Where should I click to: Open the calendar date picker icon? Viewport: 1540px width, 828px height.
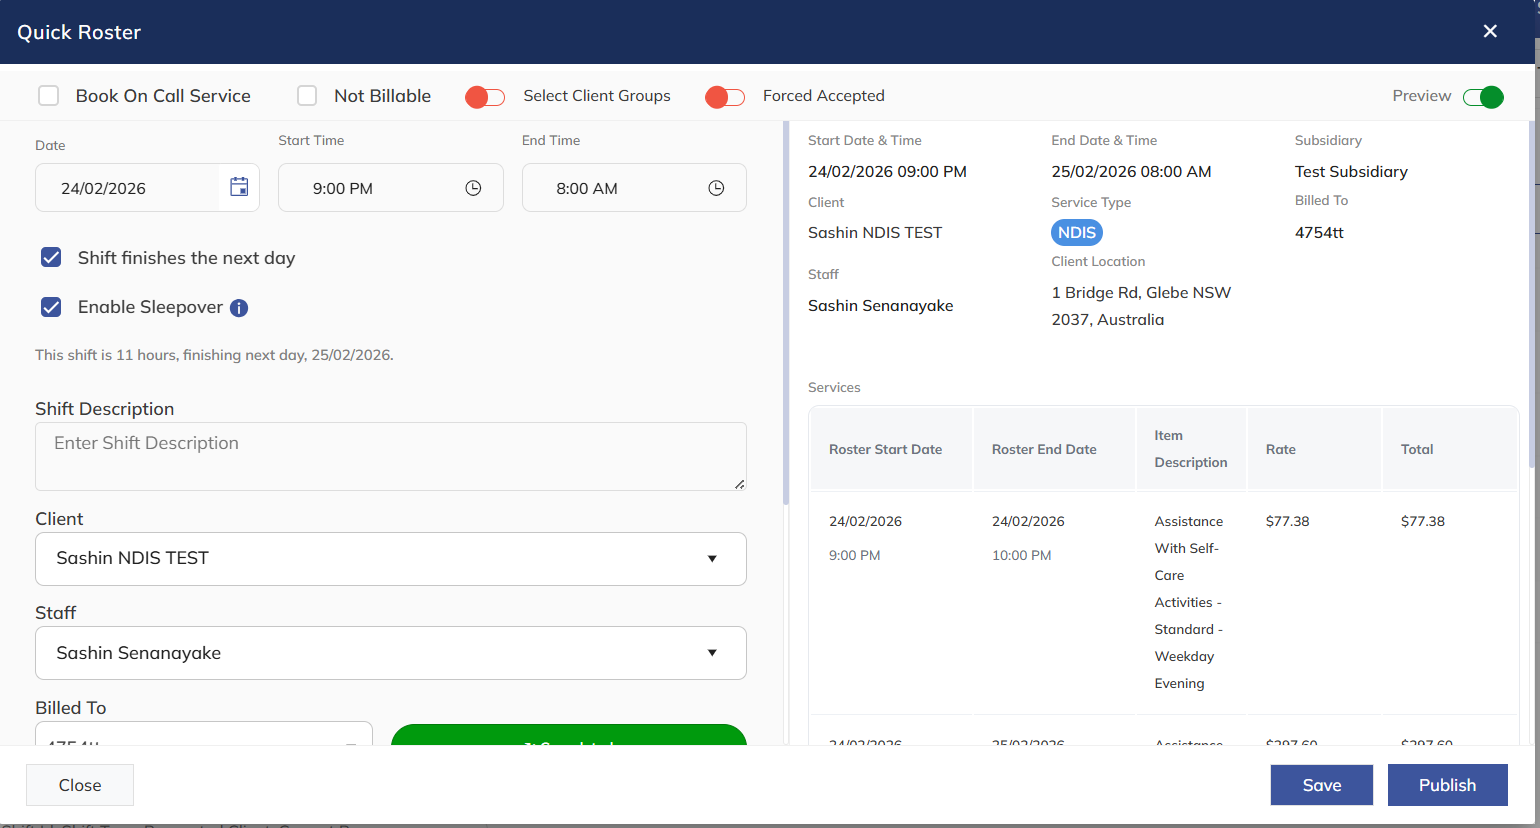tap(239, 187)
